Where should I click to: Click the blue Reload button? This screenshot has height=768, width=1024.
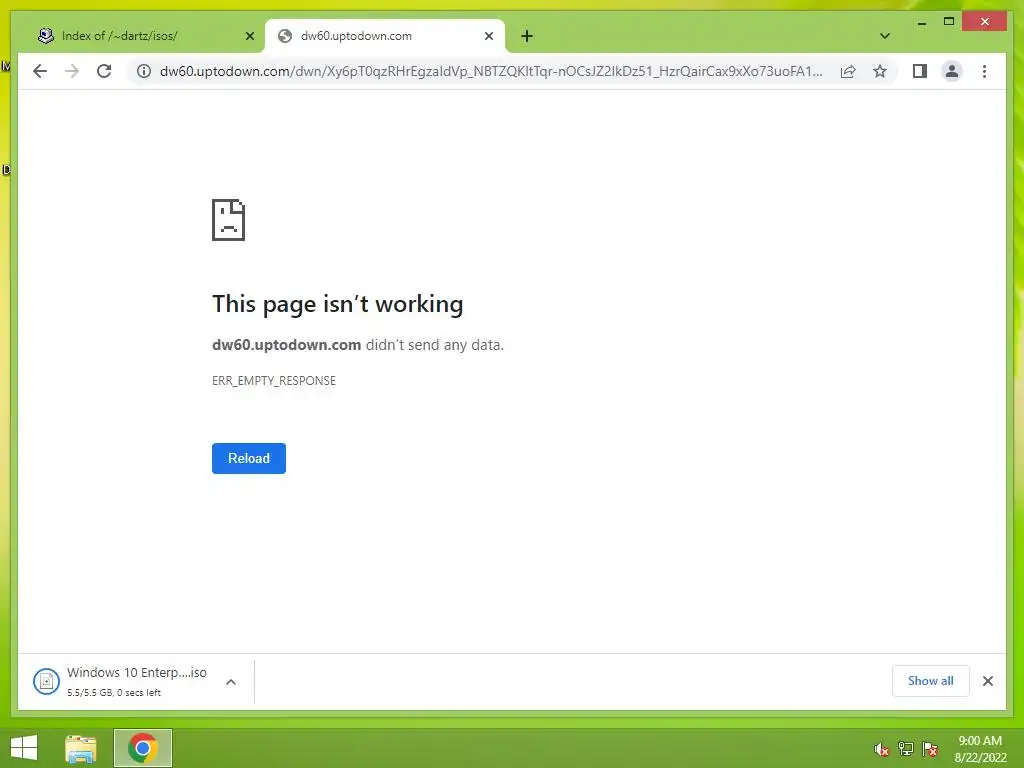pos(249,458)
